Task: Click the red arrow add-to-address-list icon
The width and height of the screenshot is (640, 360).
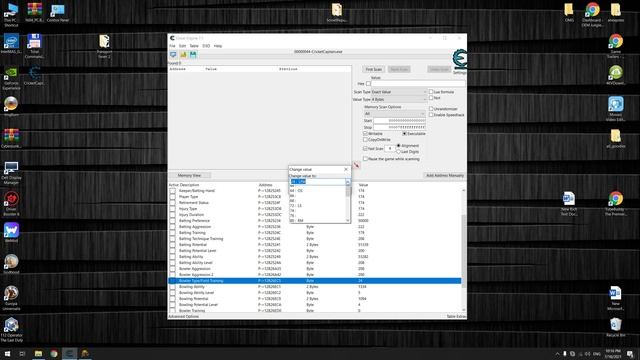Action: (x=356, y=165)
